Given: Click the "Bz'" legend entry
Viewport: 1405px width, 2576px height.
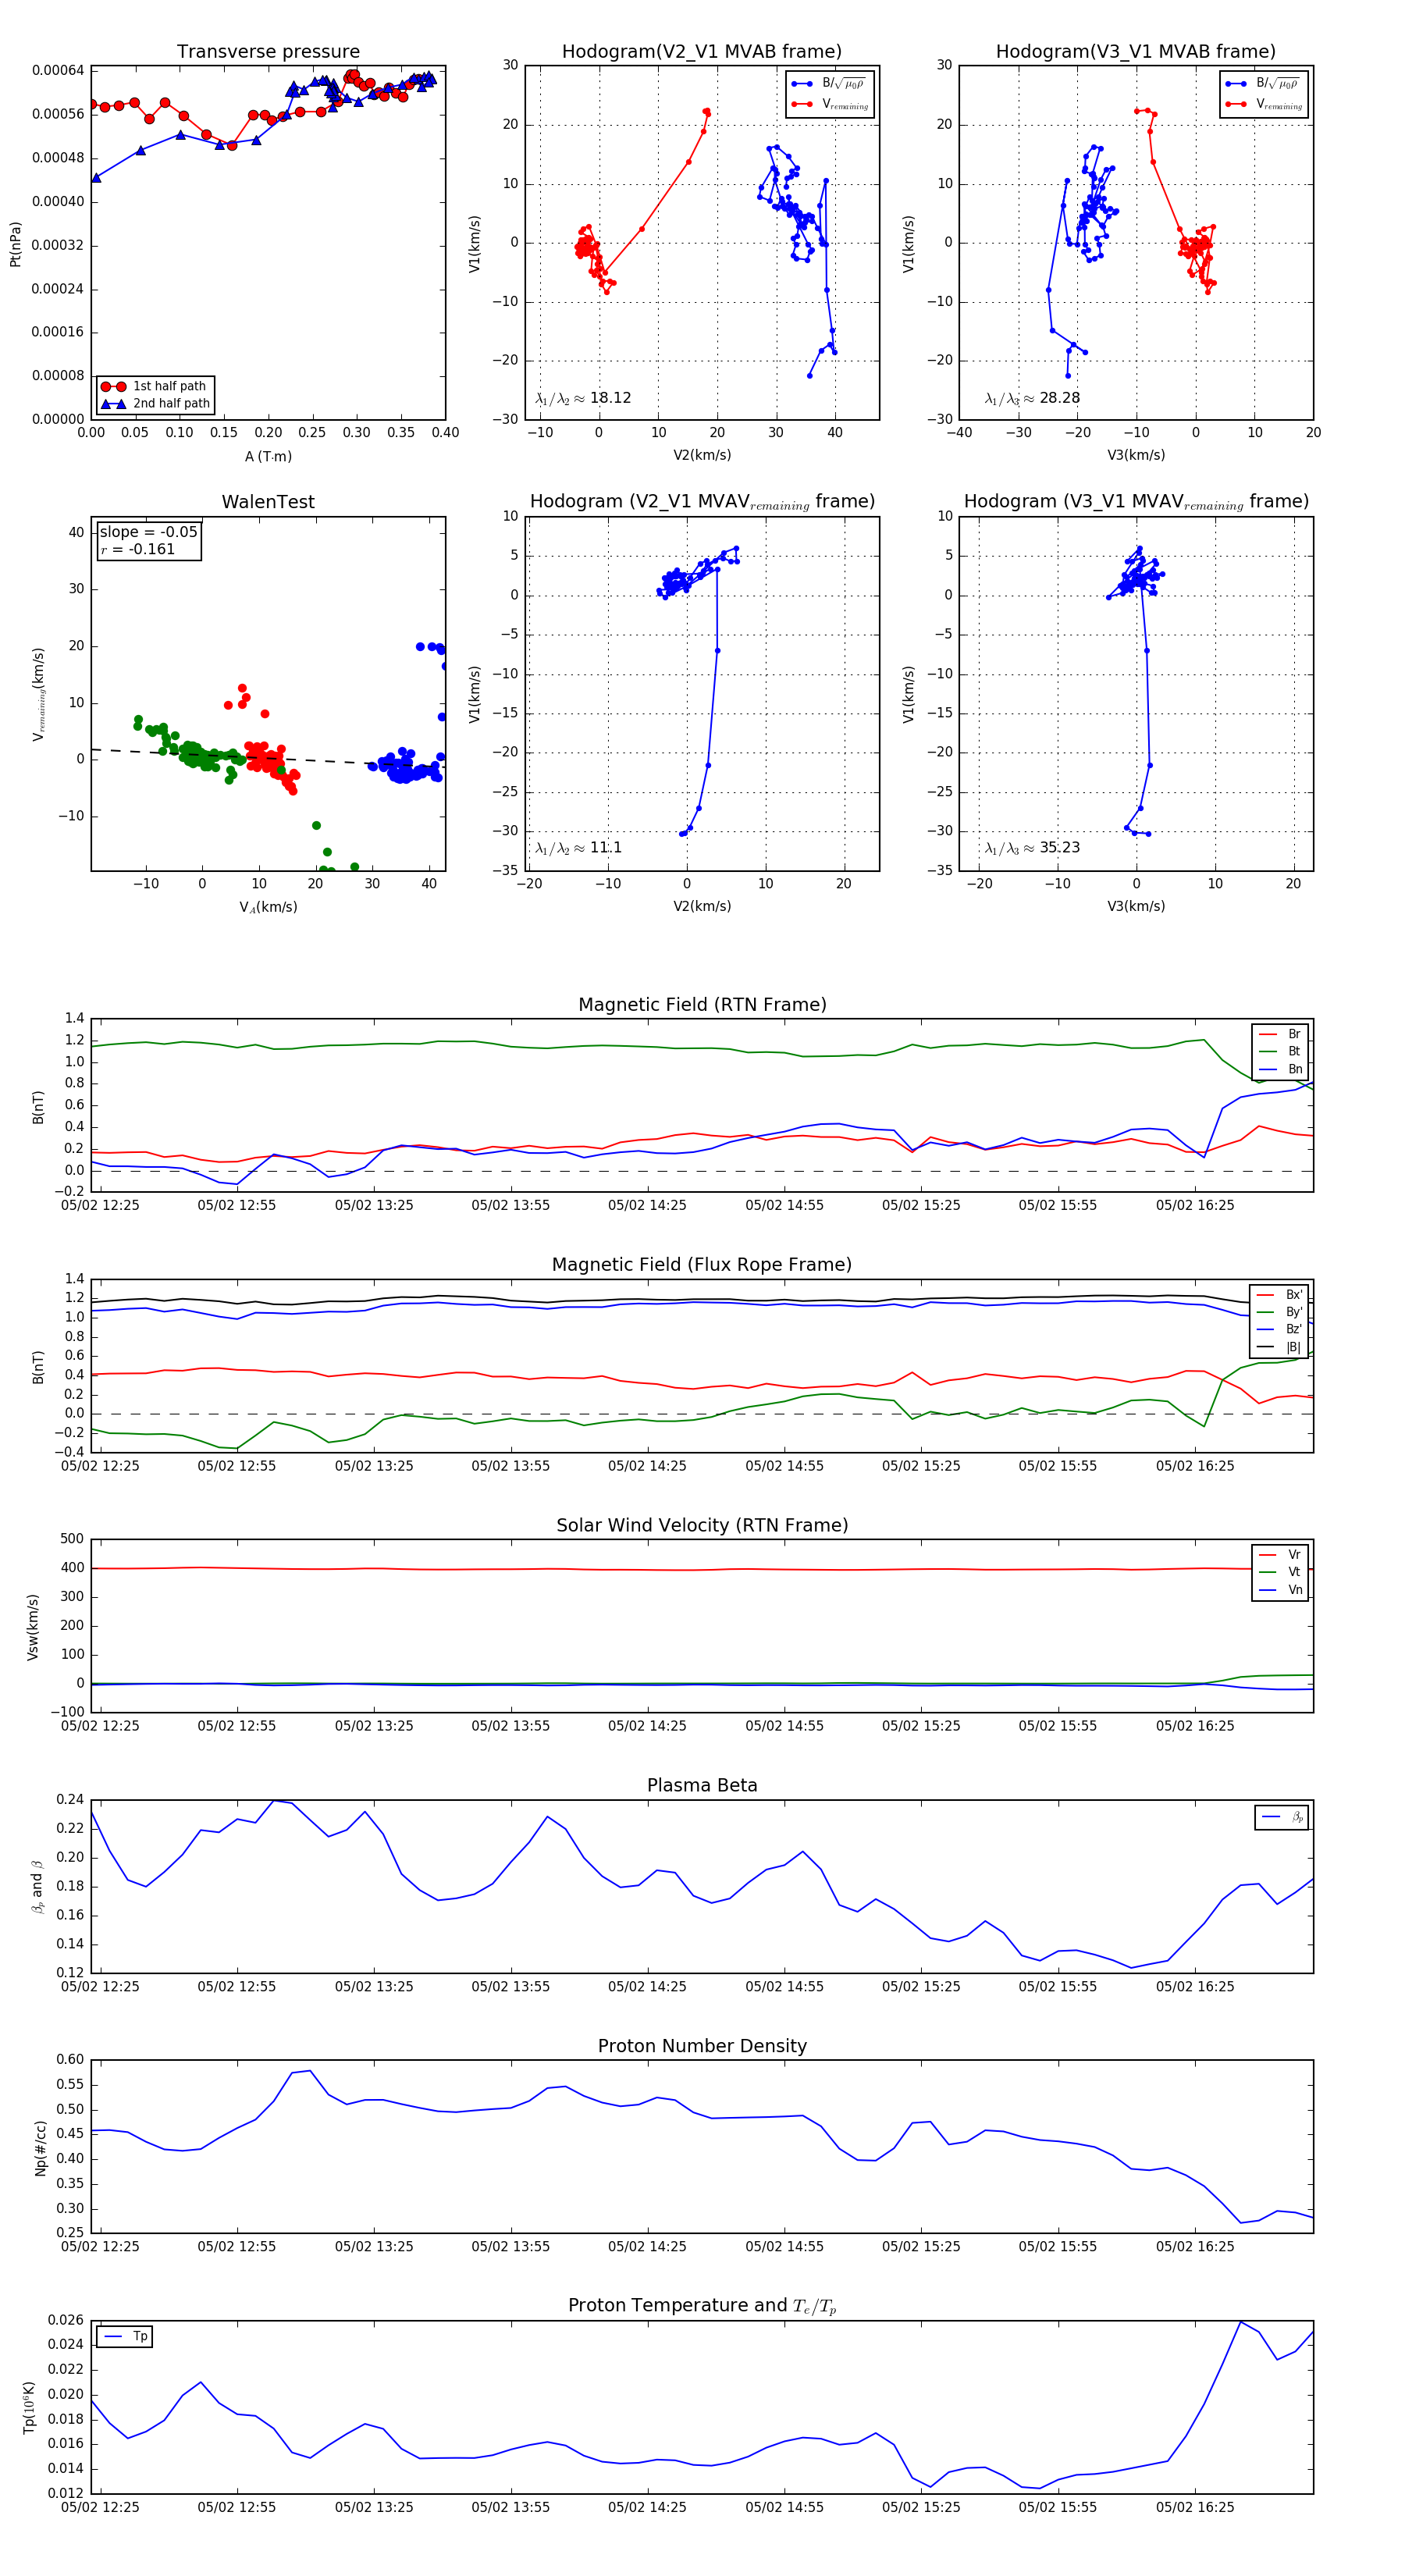Looking at the screenshot, I should tap(1279, 1330).
